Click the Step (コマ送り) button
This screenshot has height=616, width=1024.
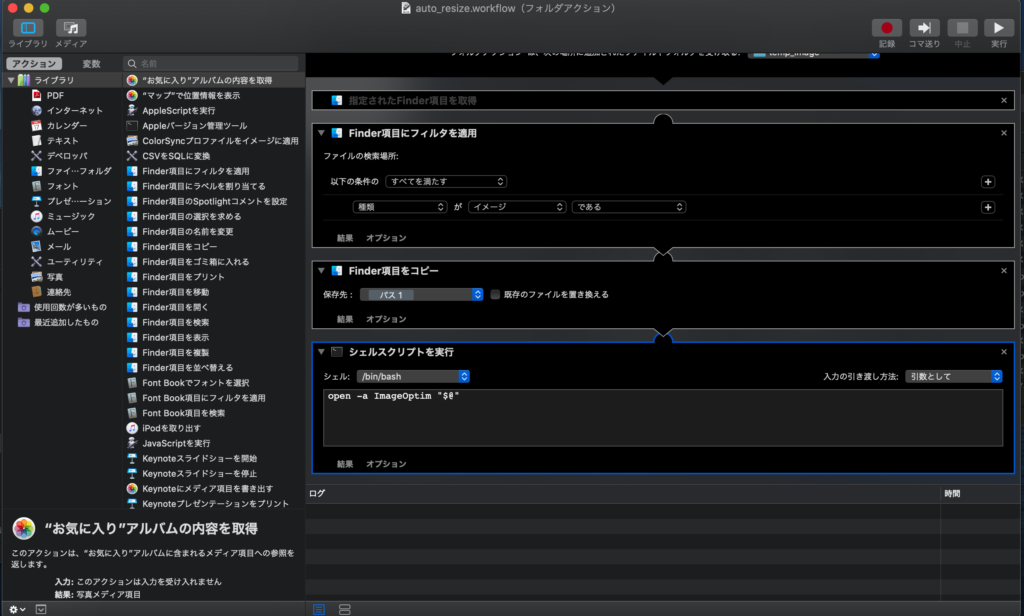click(x=925, y=28)
